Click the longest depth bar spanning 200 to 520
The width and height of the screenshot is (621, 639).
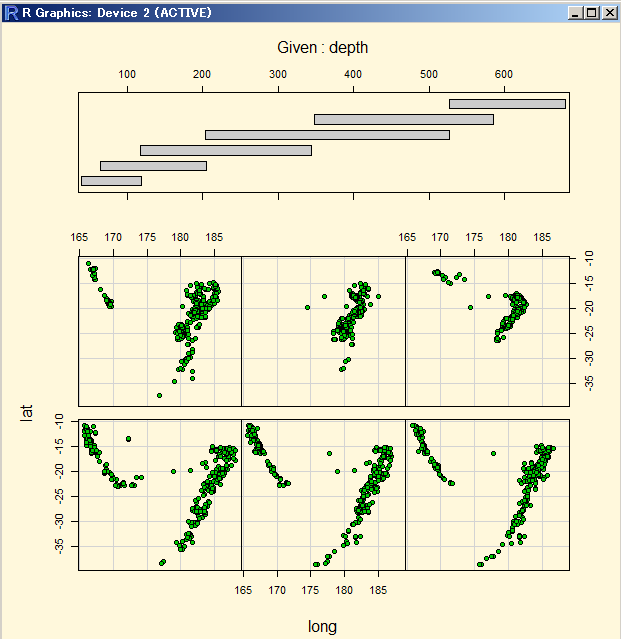pos(327,135)
